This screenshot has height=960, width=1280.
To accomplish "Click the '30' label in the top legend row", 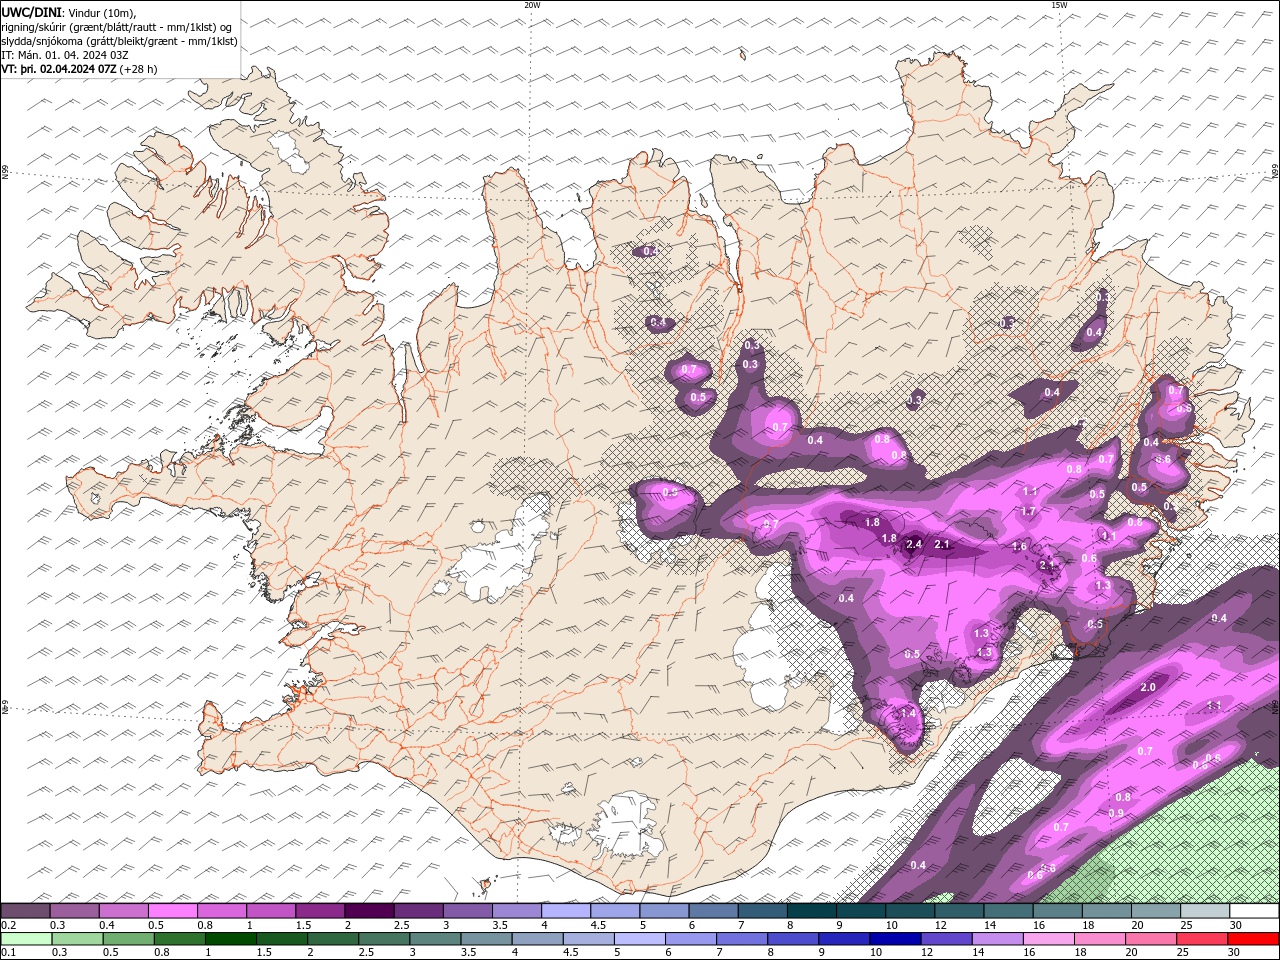I will tap(1235, 925).
